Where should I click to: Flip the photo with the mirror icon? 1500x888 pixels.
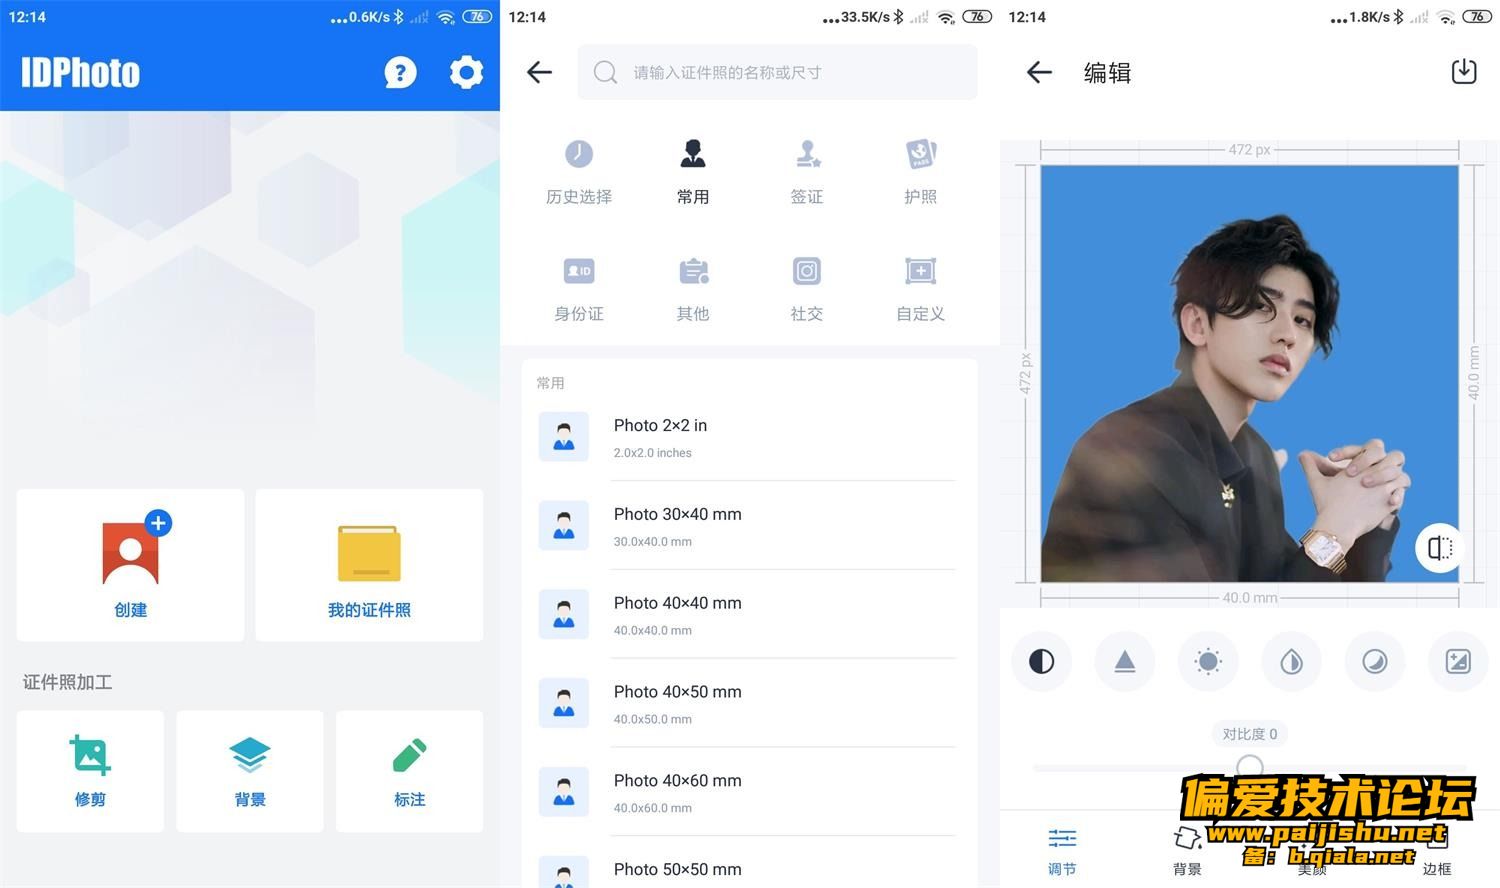(x=1439, y=547)
